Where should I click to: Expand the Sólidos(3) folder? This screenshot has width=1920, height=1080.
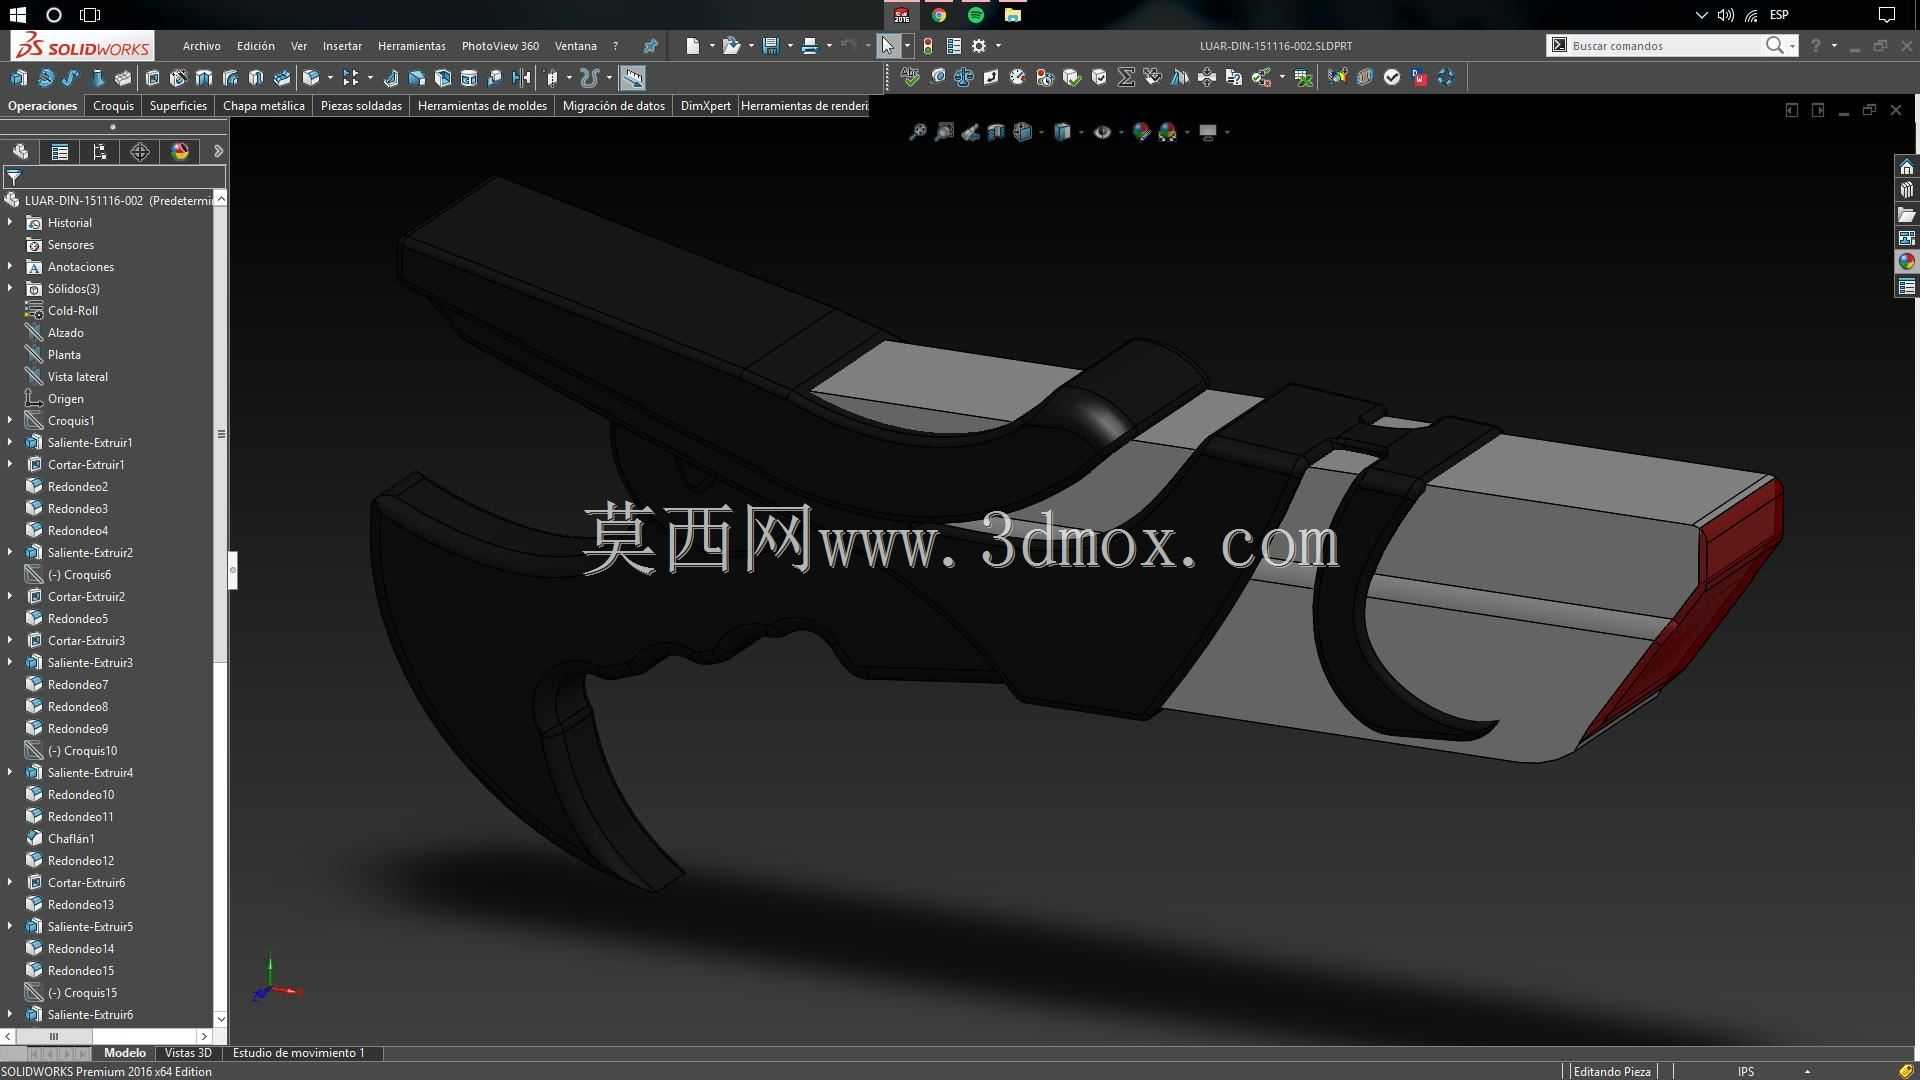(10, 289)
